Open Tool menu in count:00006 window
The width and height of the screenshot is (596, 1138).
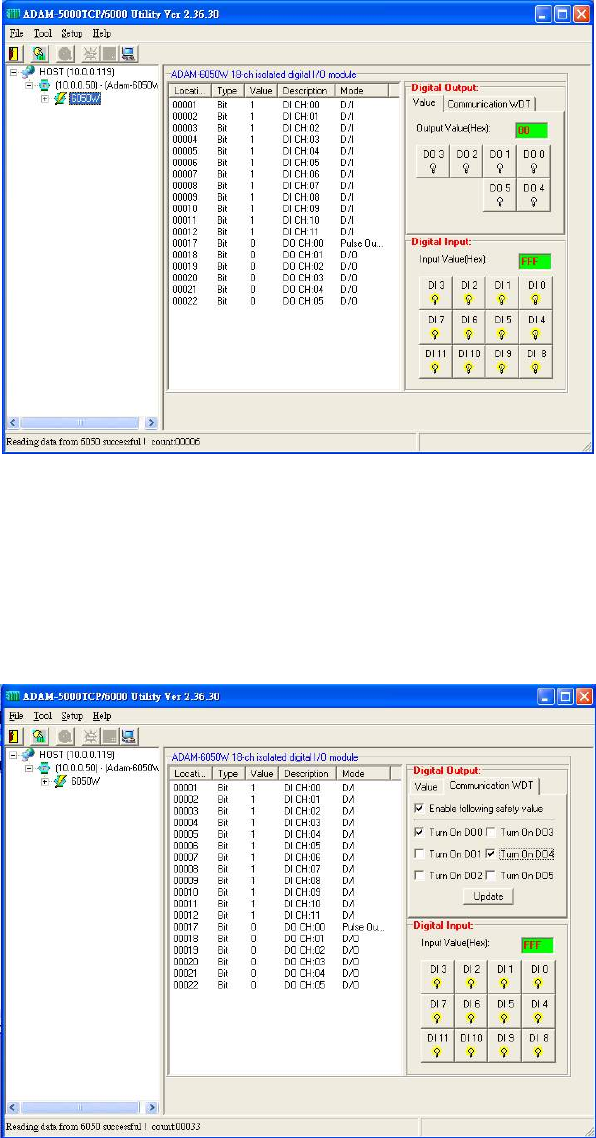(x=43, y=33)
